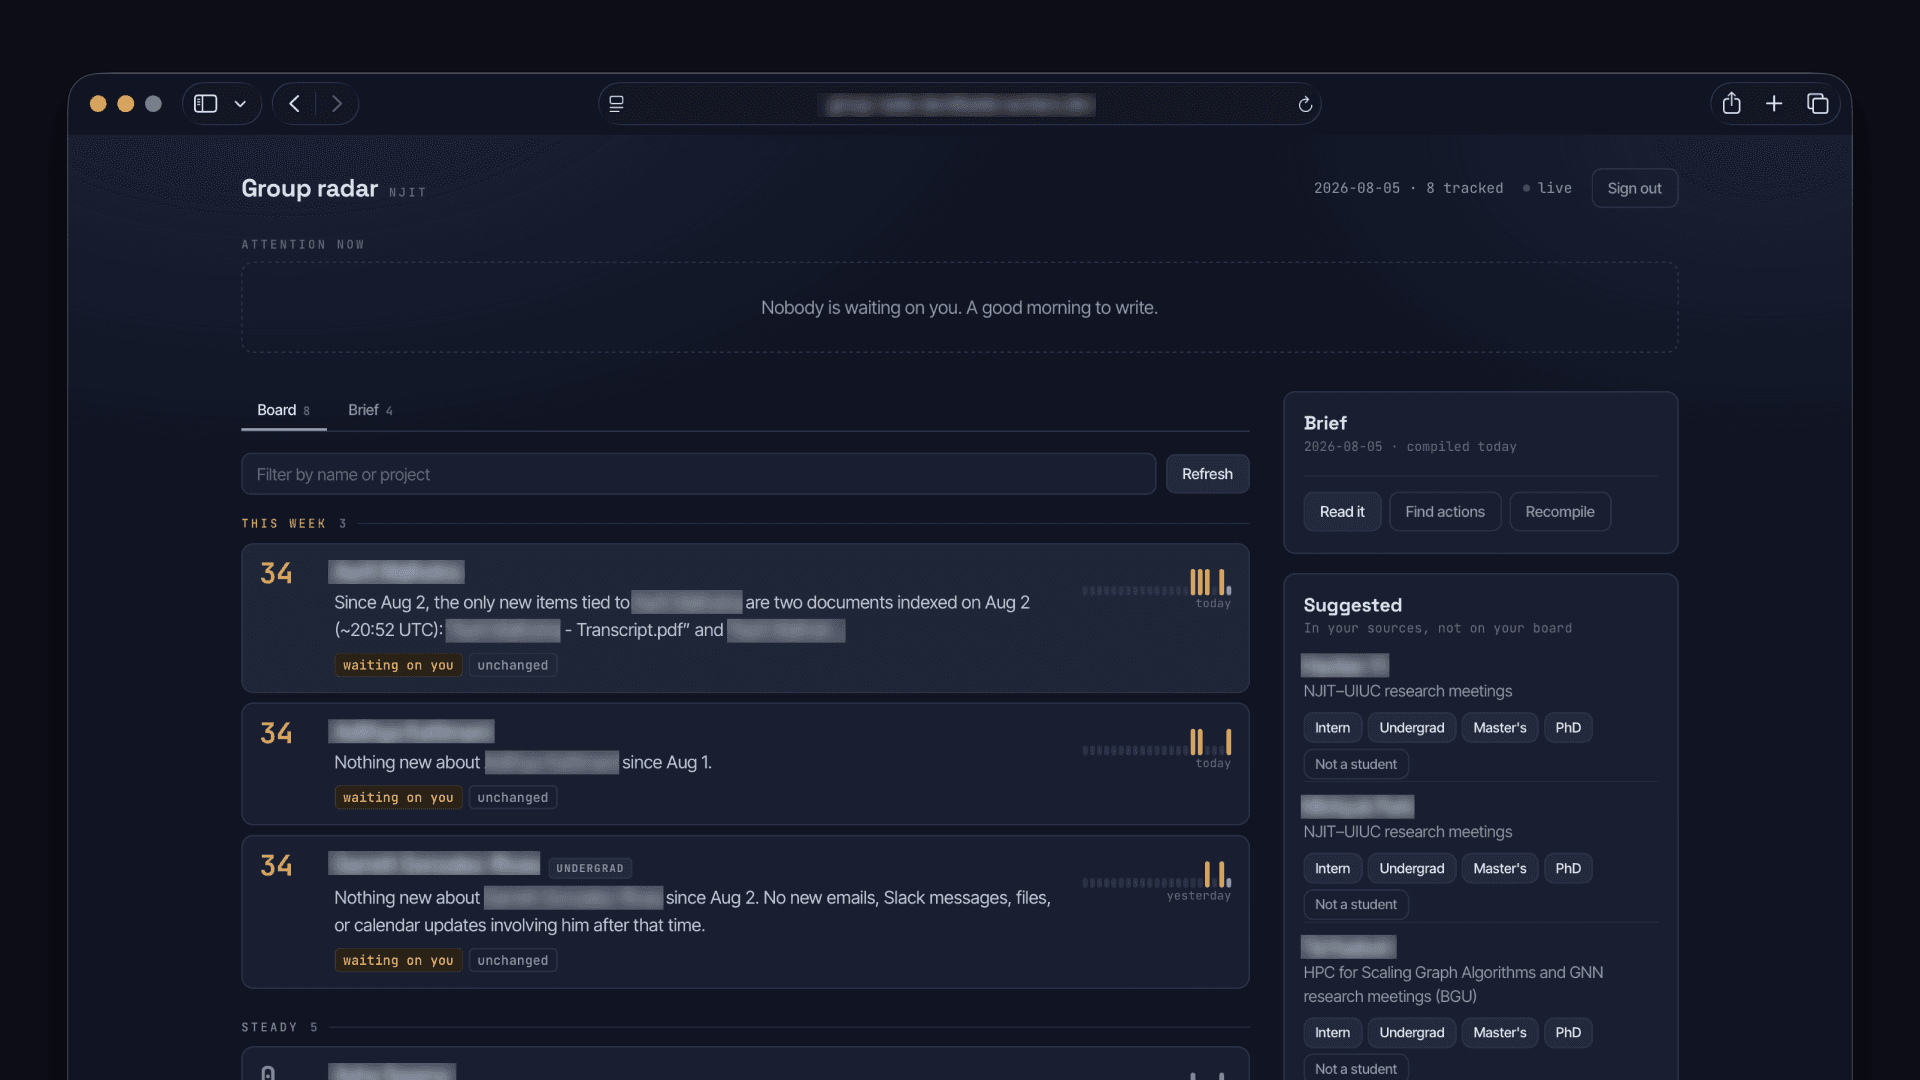The height and width of the screenshot is (1080, 1920).
Task: Mark the HPC Graph Algorithms suggestion as Intern
Action: [x=1332, y=1033]
